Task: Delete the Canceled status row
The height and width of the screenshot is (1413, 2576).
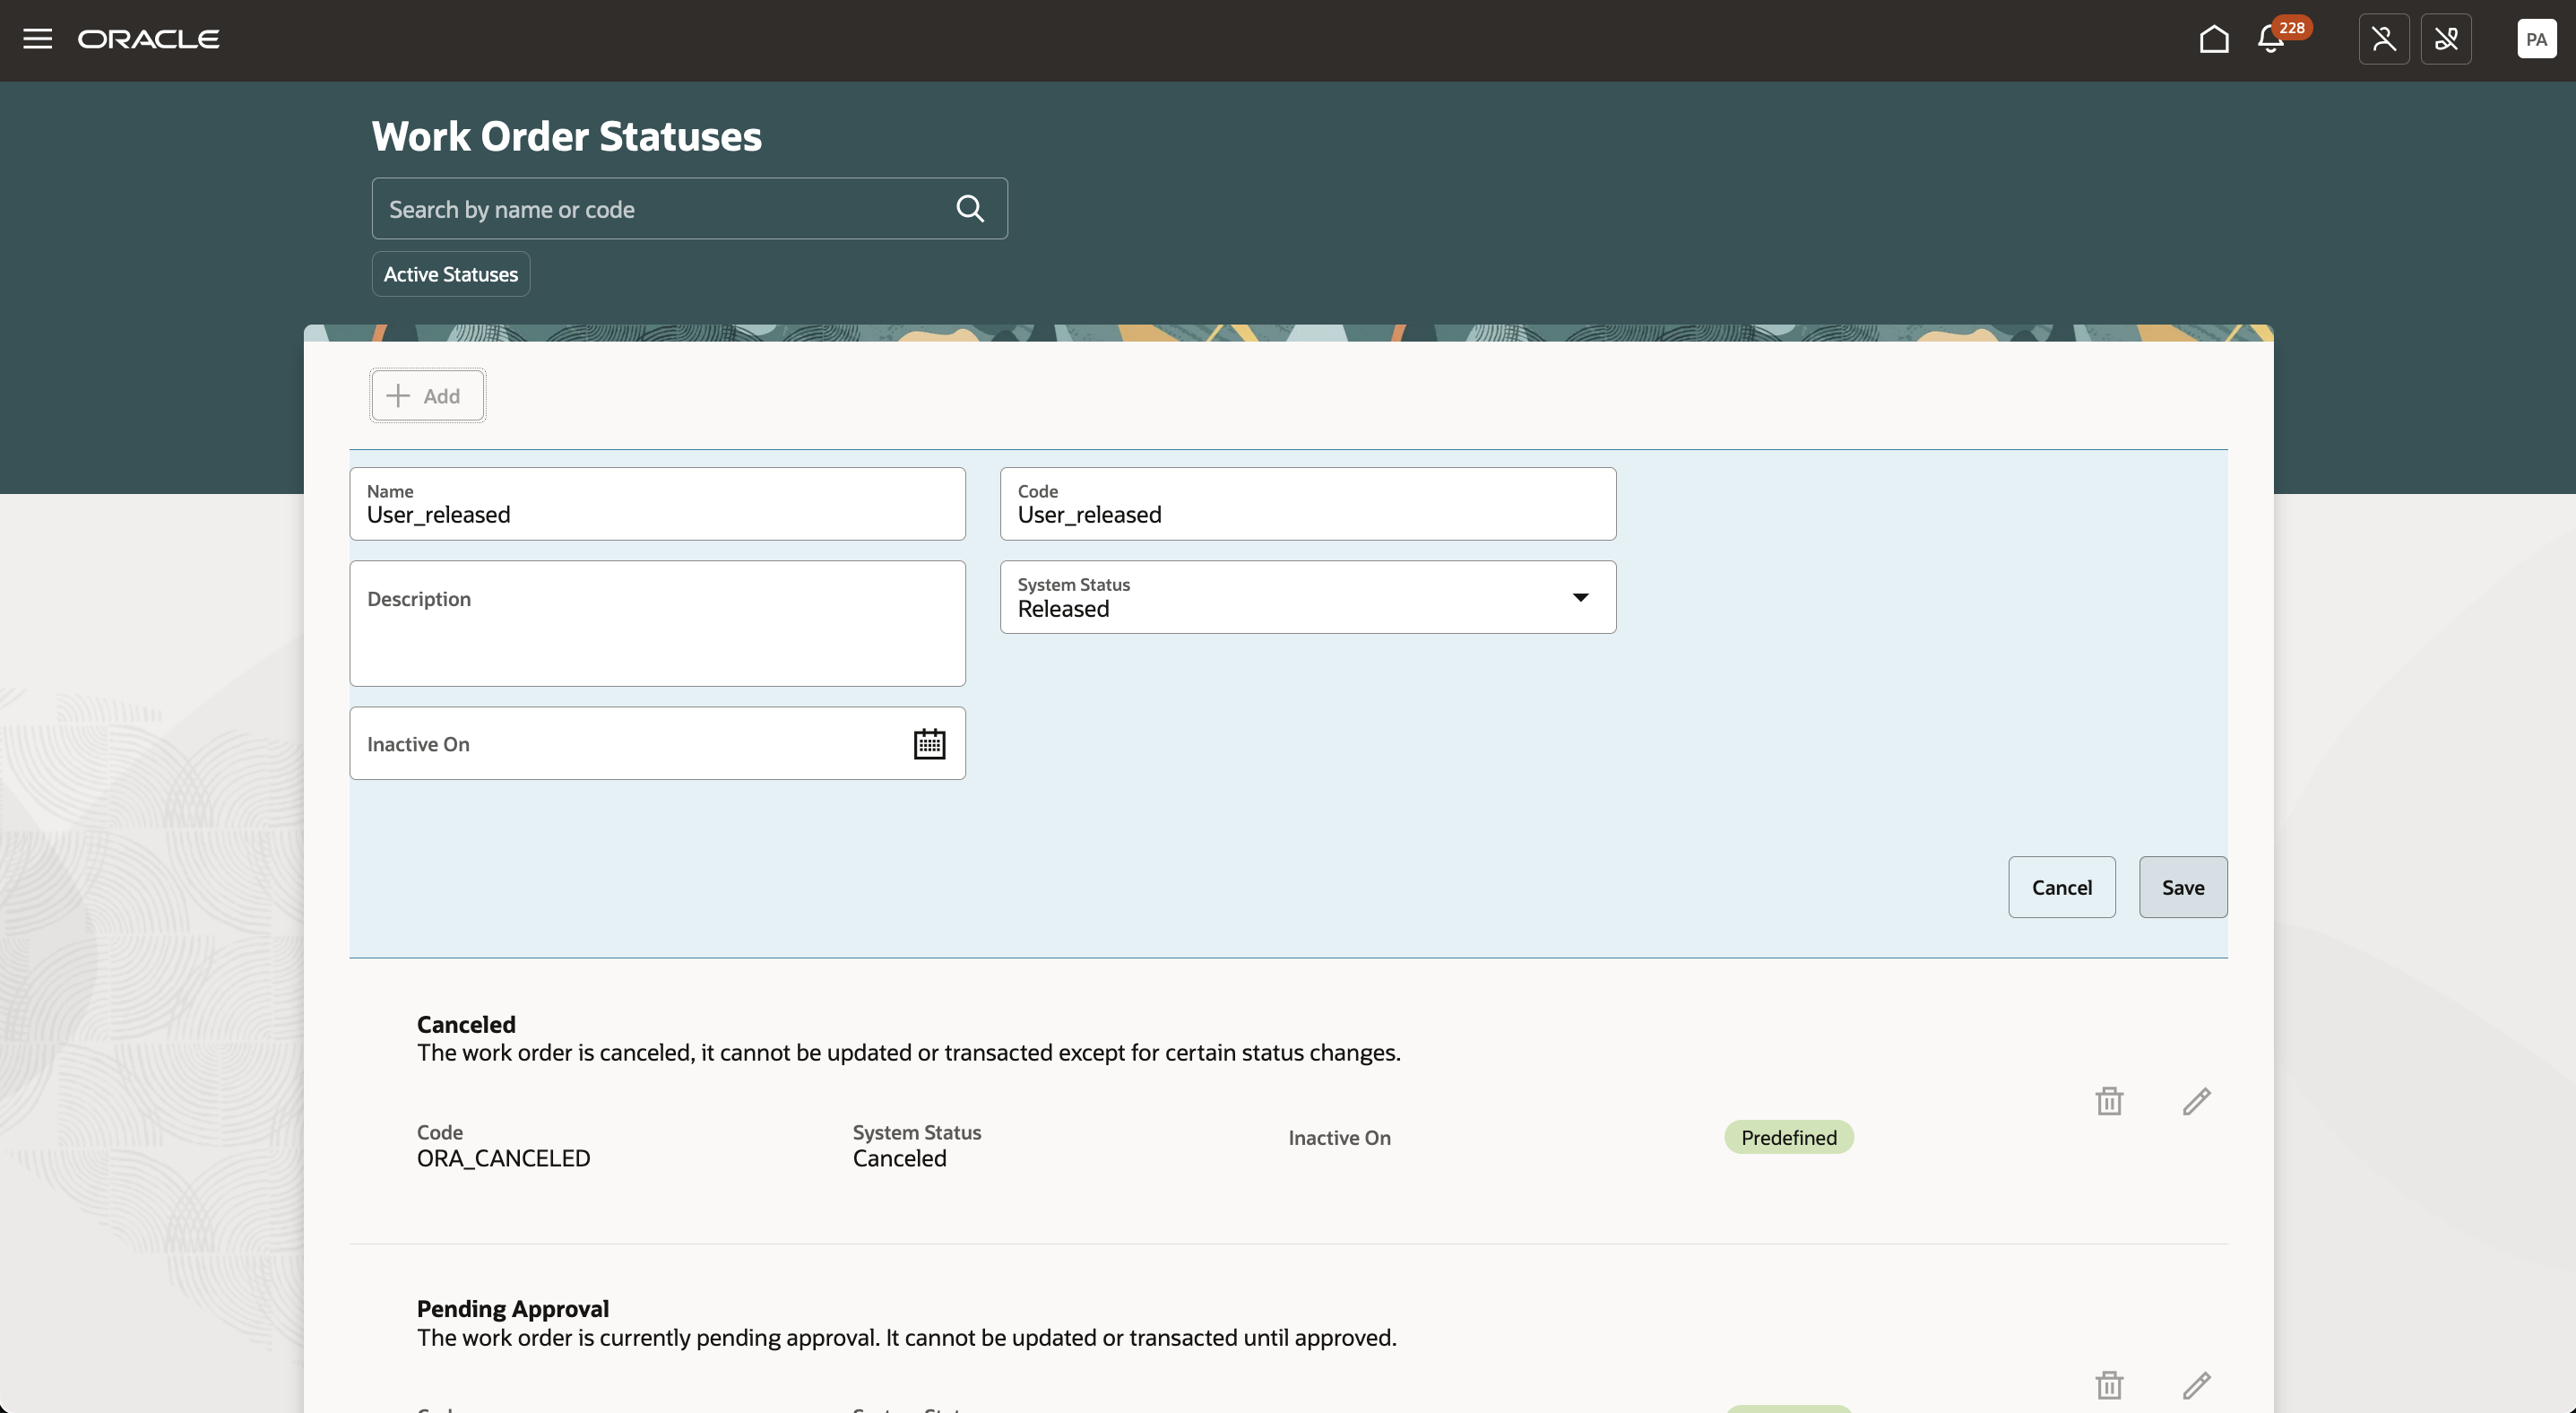Action: pyautogui.click(x=2109, y=1101)
